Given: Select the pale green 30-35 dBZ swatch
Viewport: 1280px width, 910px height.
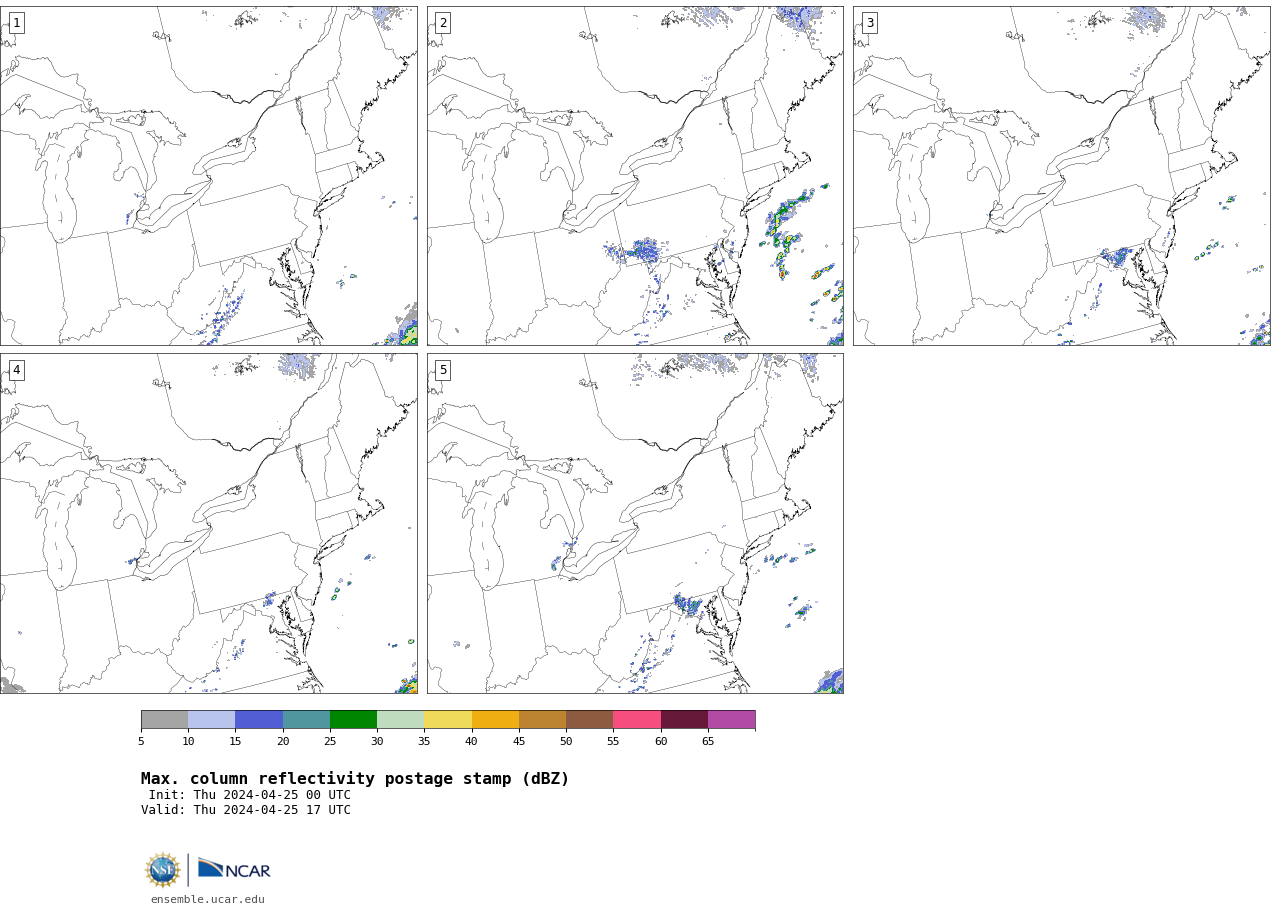Looking at the screenshot, I should tap(400, 720).
